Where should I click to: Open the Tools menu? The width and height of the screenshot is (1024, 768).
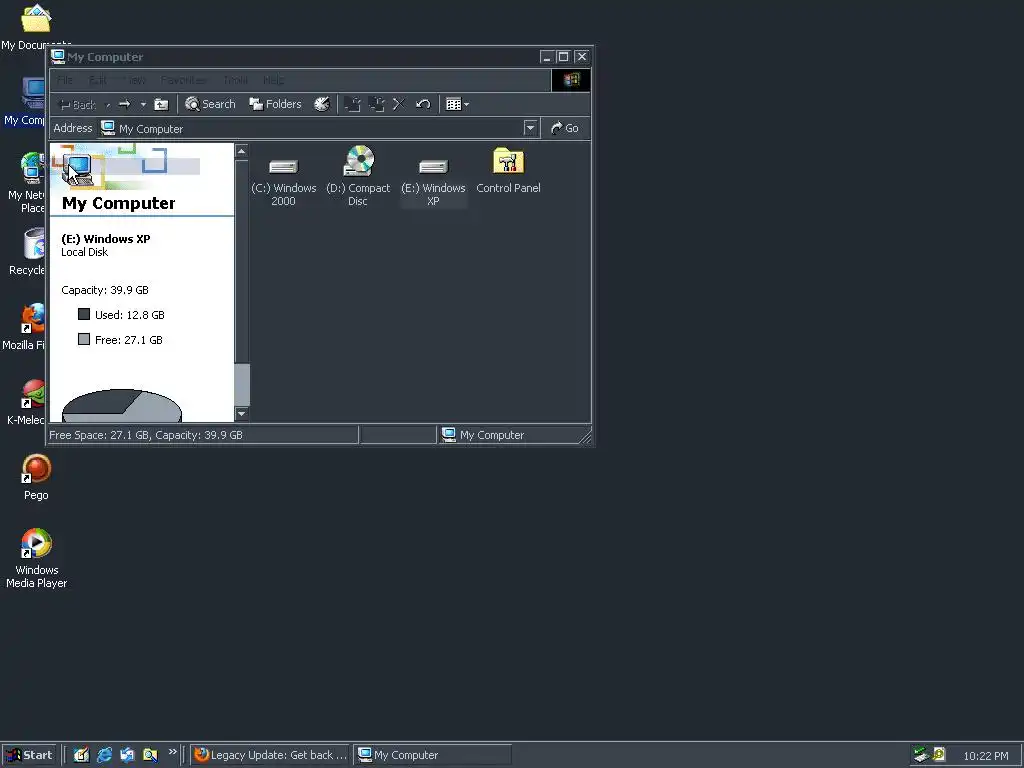point(236,80)
